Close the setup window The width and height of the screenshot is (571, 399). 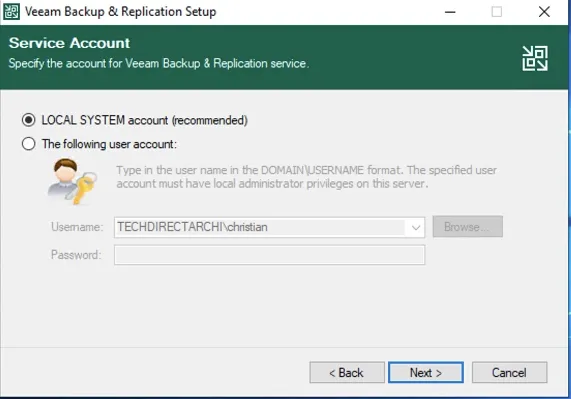click(x=544, y=12)
